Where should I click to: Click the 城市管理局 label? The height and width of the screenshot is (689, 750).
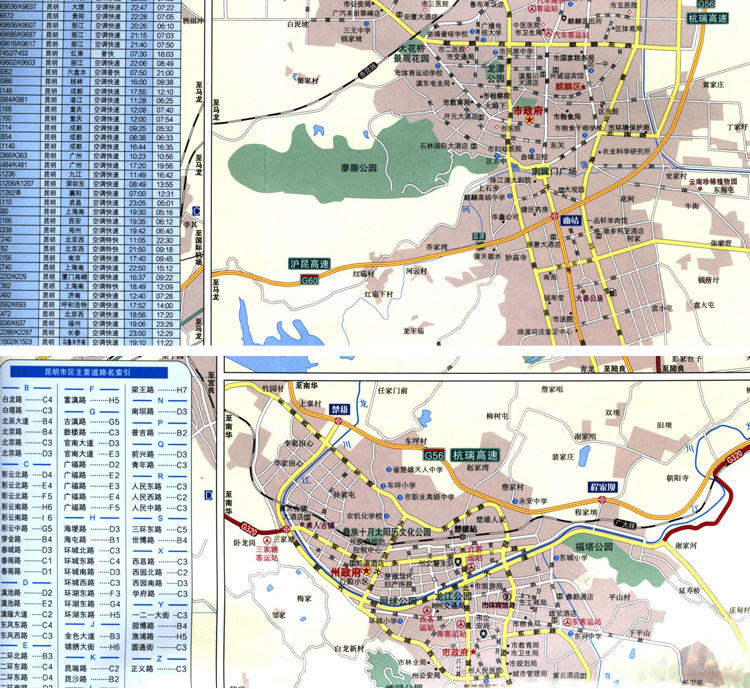pyautogui.click(x=529, y=674)
